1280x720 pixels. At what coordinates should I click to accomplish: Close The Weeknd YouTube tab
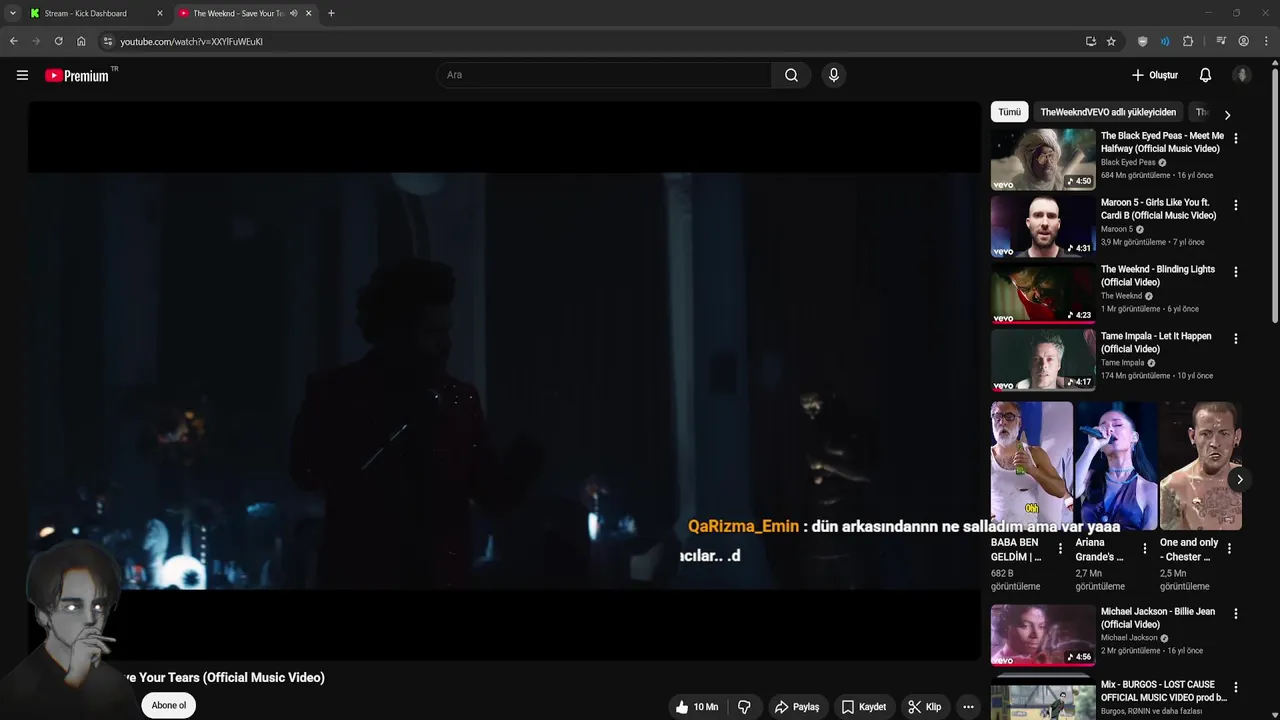tap(309, 13)
